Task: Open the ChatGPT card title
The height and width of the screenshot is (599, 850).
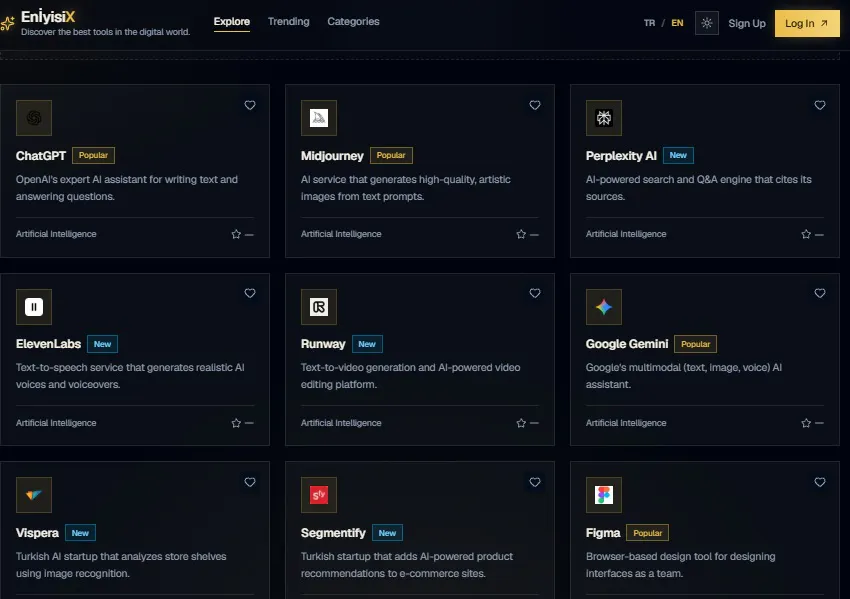Action: click(41, 156)
